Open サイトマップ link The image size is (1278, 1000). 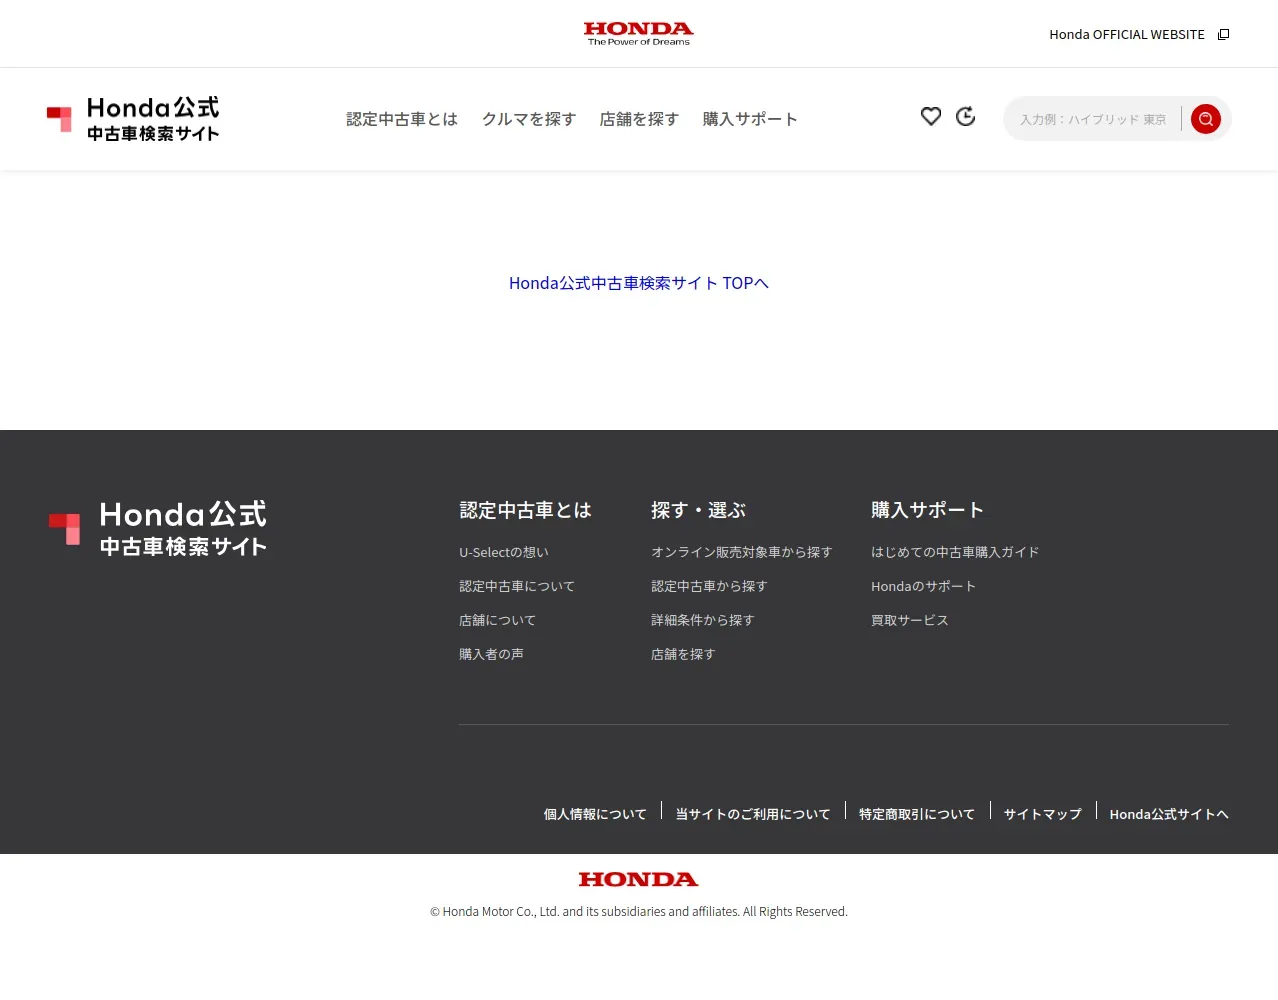tap(1043, 814)
